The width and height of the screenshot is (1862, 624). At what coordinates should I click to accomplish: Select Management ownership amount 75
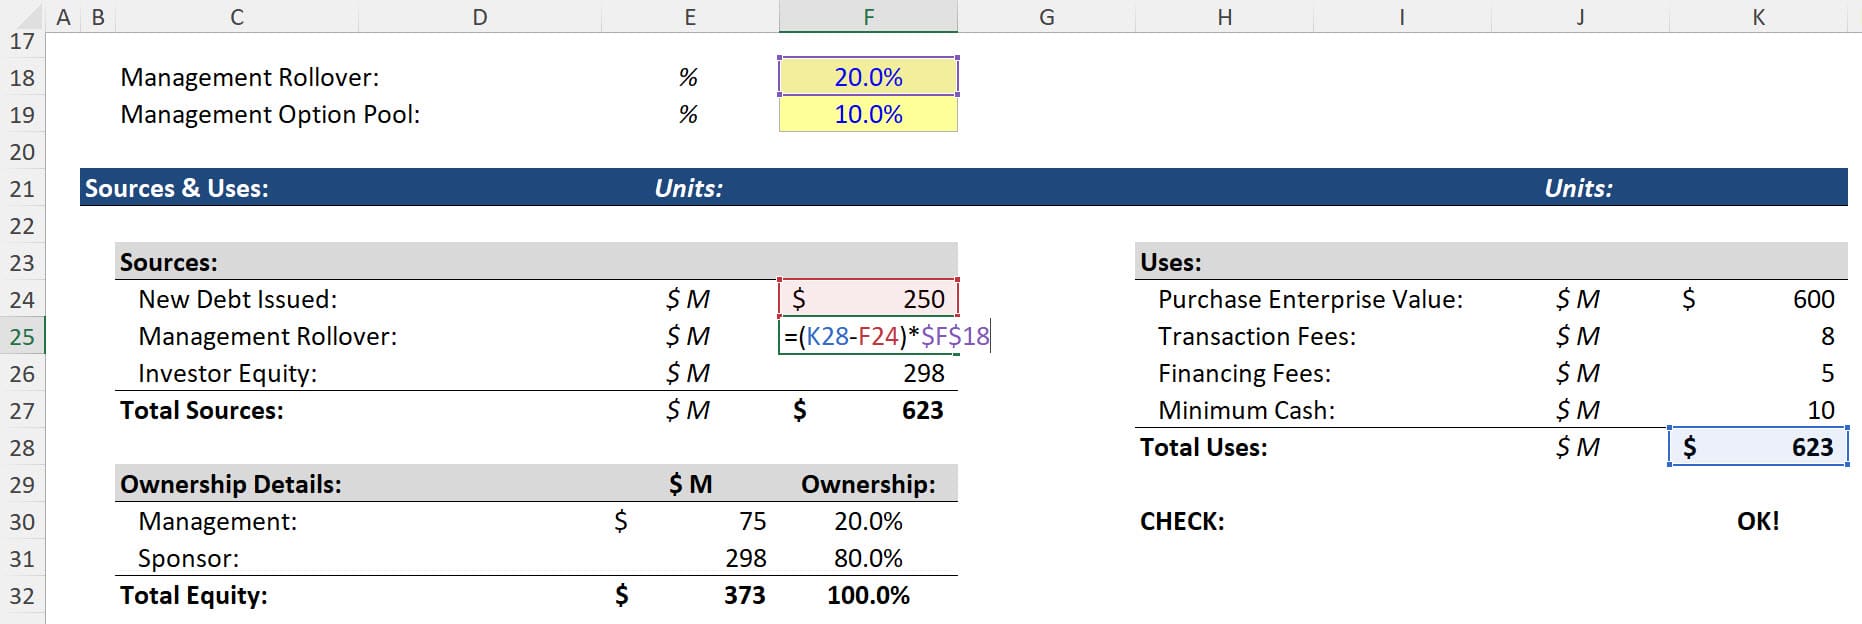pyautogui.click(x=690, y=521)
